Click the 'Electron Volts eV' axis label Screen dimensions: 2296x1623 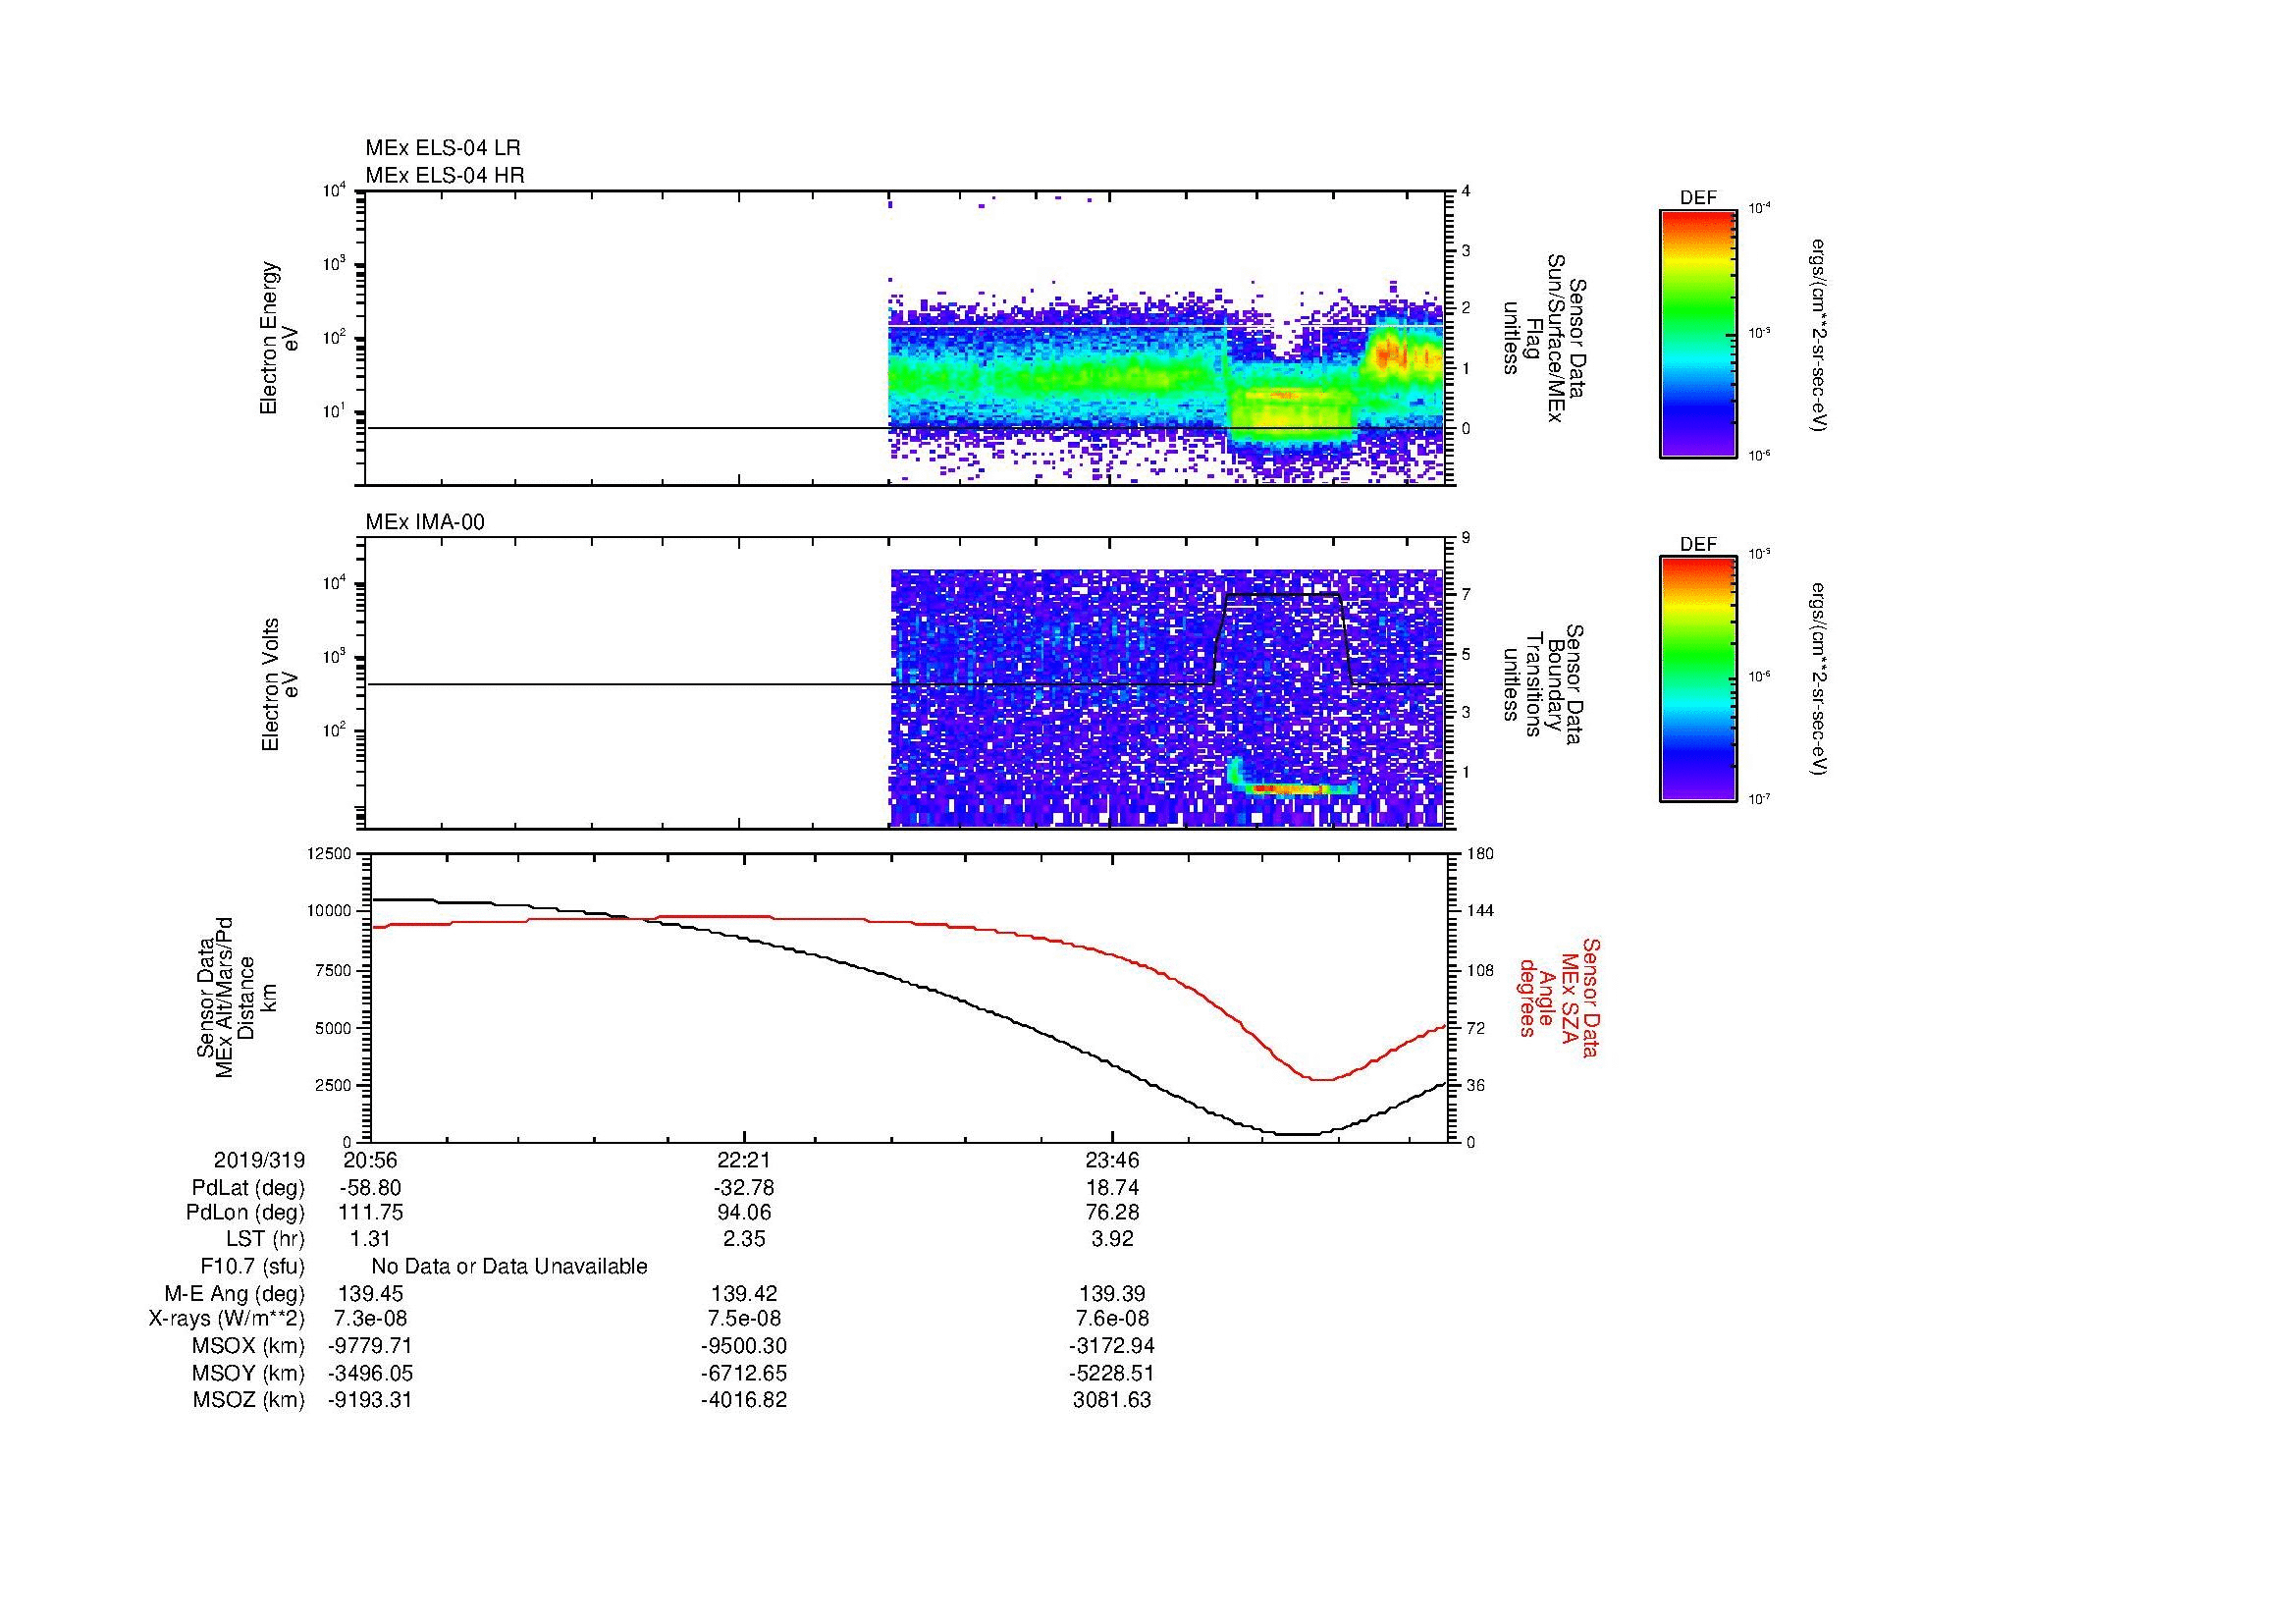tap(280, 685)
